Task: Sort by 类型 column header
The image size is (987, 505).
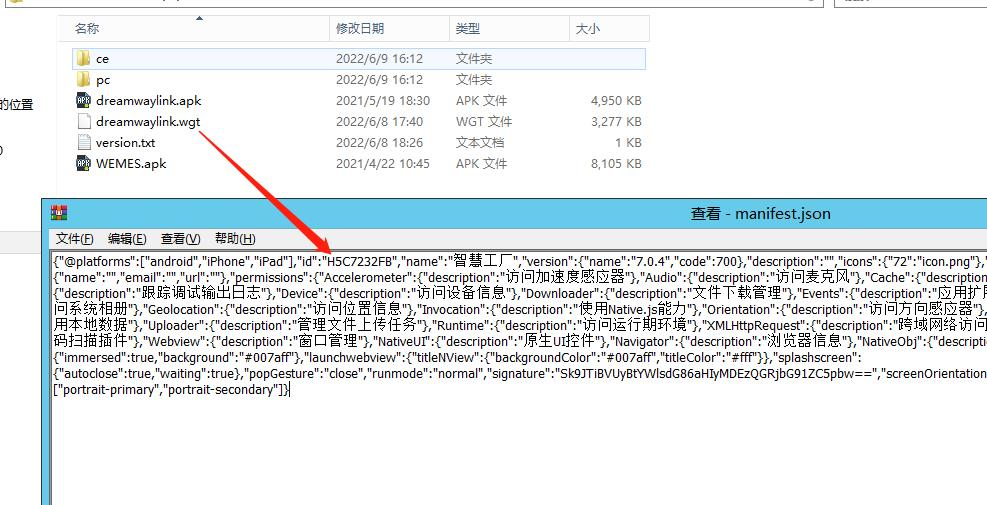Action: (x=468, y=29)
